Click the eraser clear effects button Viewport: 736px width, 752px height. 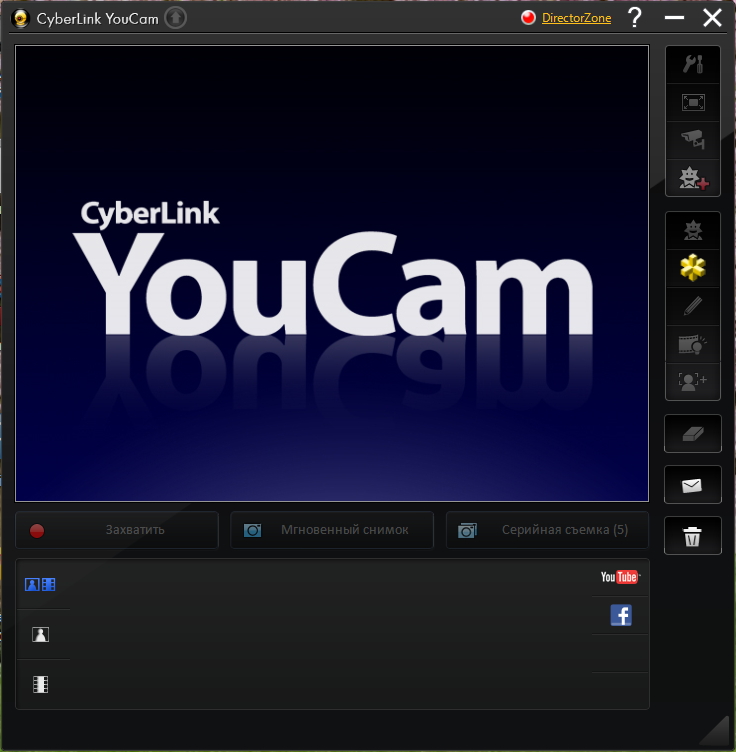point(693,434)
